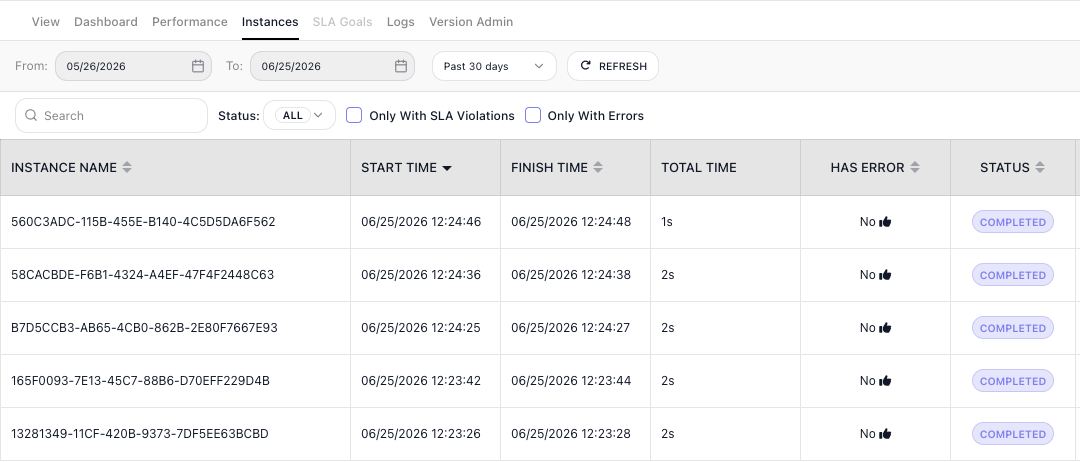Toggle Start Time sort arrow
This screenshot has width=1080, height=462.
point(447,168)
